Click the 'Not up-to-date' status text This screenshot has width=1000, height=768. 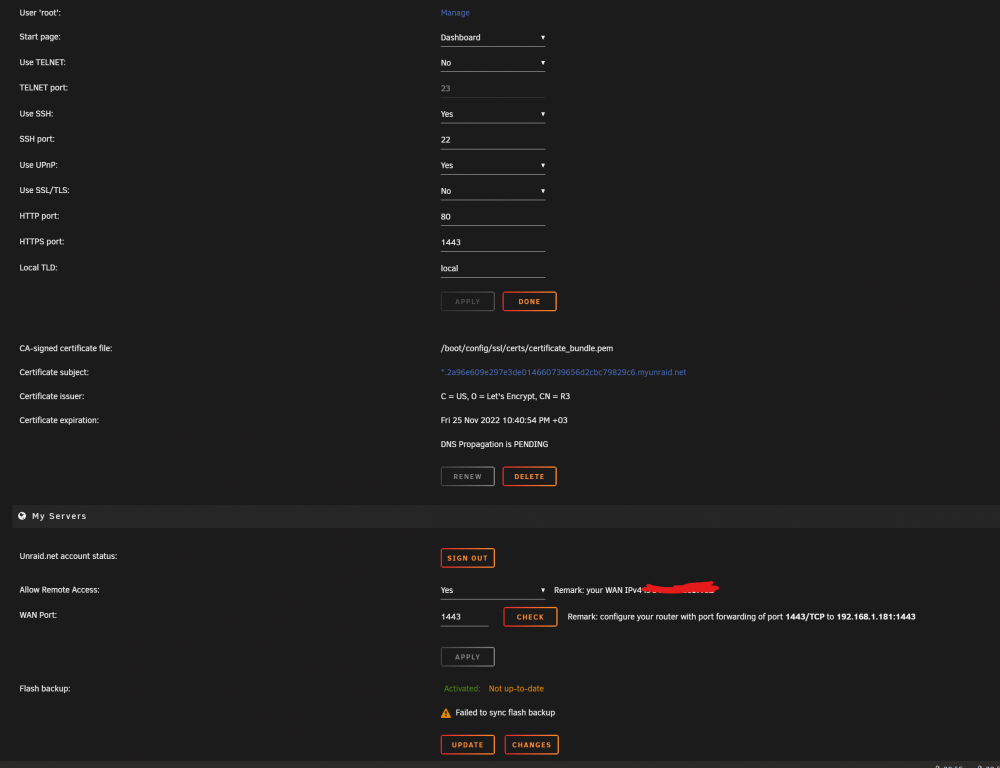(x=516, y=689)
